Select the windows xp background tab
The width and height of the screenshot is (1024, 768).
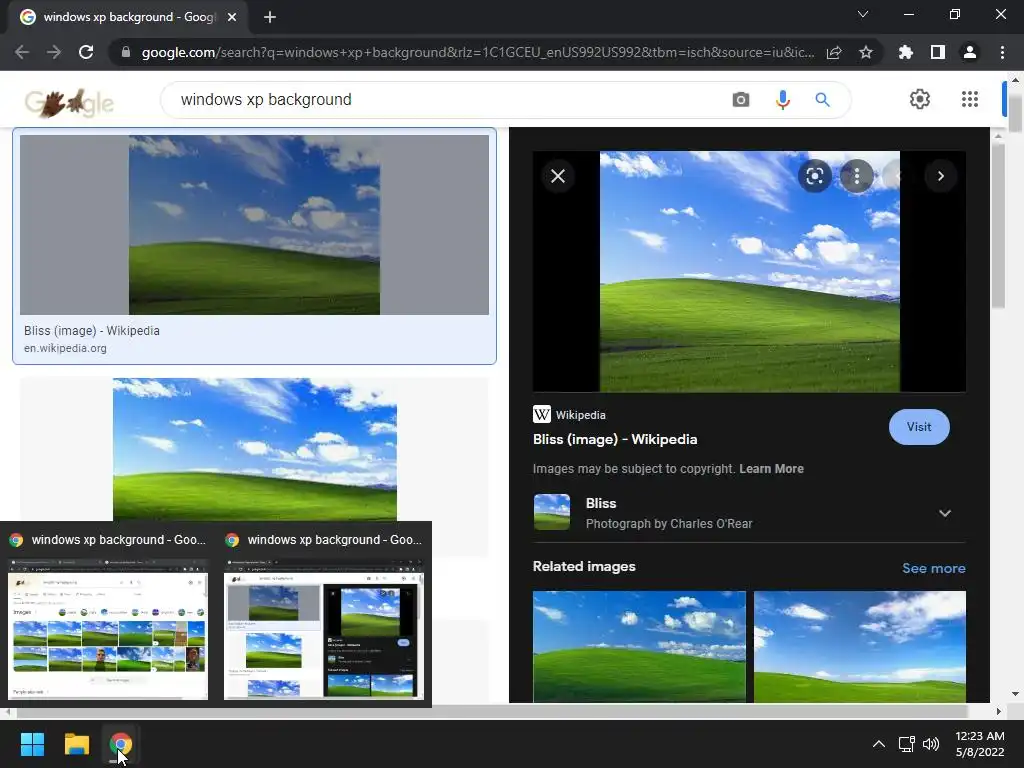pos(128,17)
